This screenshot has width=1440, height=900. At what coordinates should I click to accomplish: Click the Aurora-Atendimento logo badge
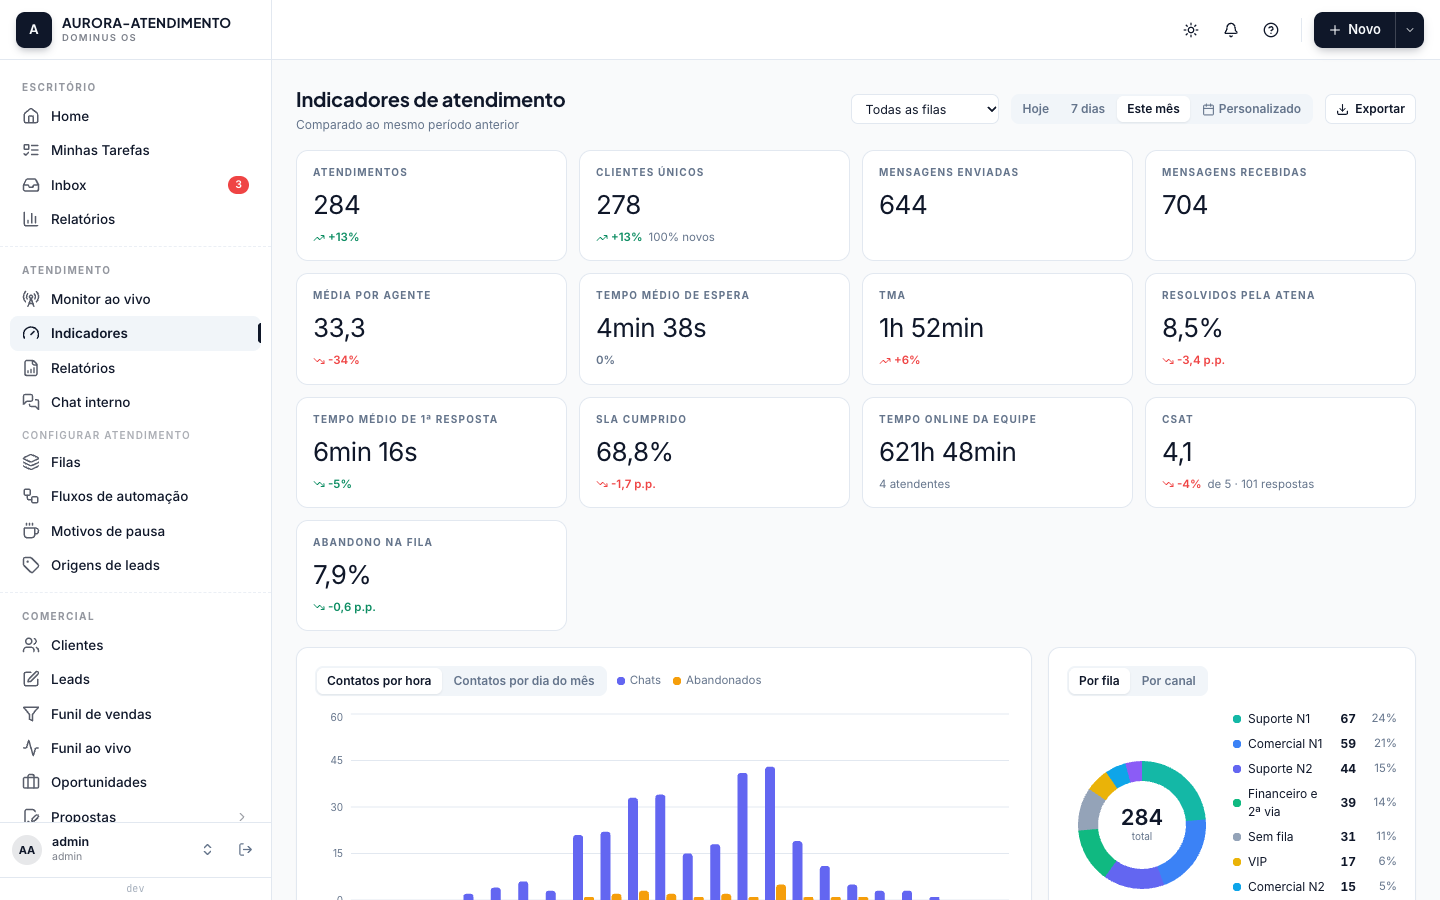(34, 30)
